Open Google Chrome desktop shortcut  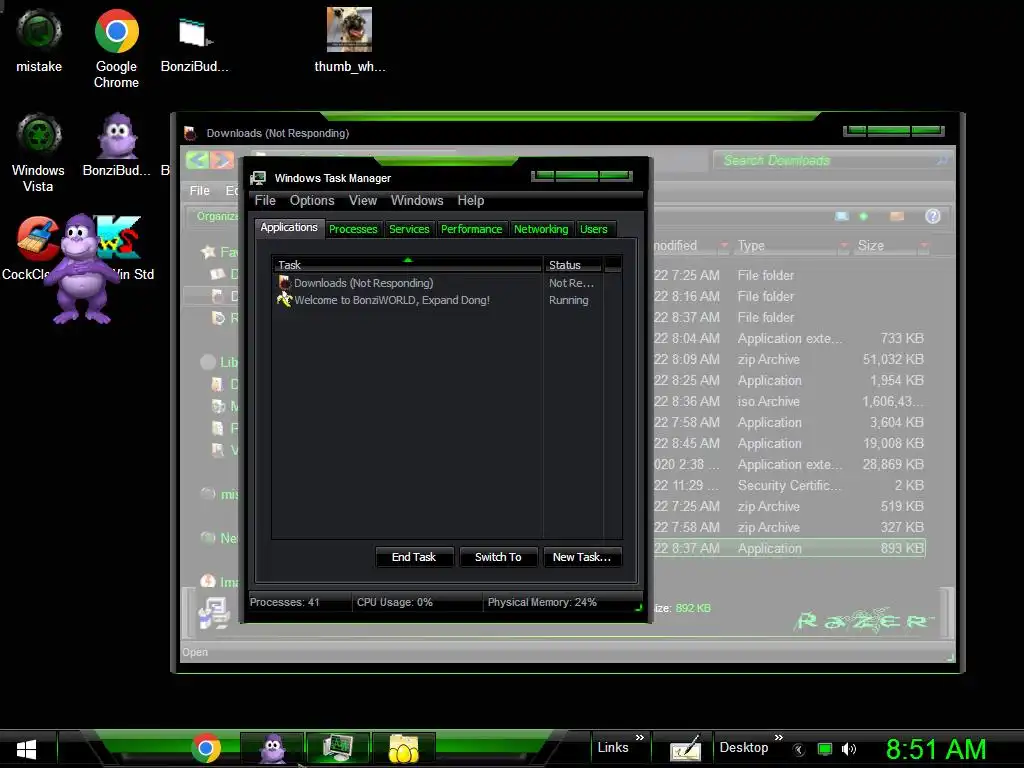pos(116,48)
